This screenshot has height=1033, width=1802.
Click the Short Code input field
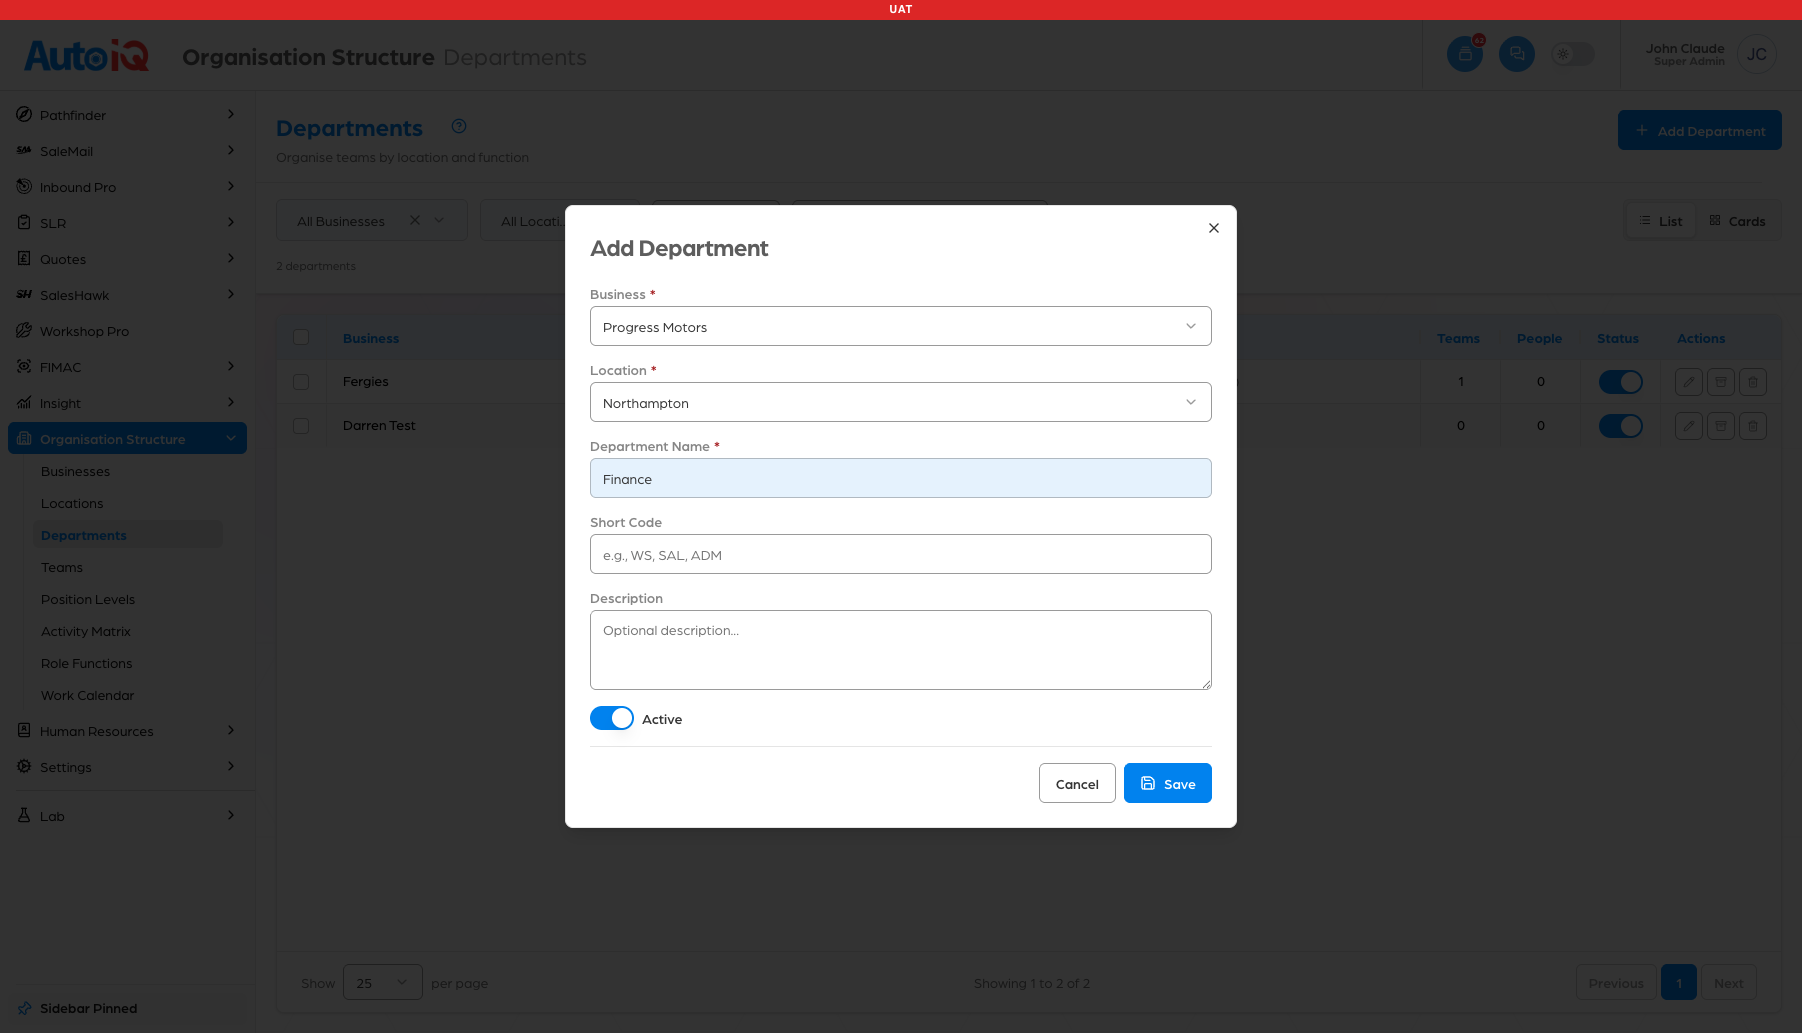pyautogui.click(x=901, y=554)
